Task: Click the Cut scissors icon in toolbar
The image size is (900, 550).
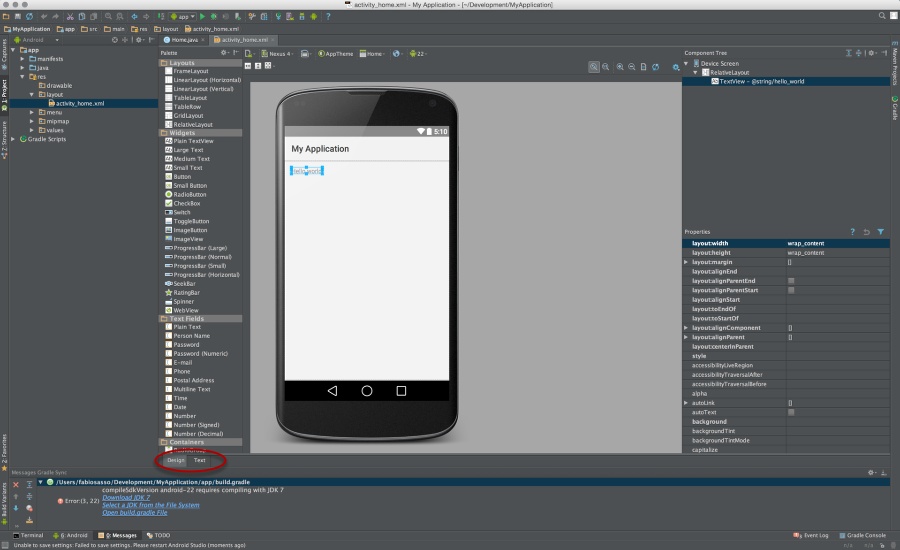Action: [70, 17]
